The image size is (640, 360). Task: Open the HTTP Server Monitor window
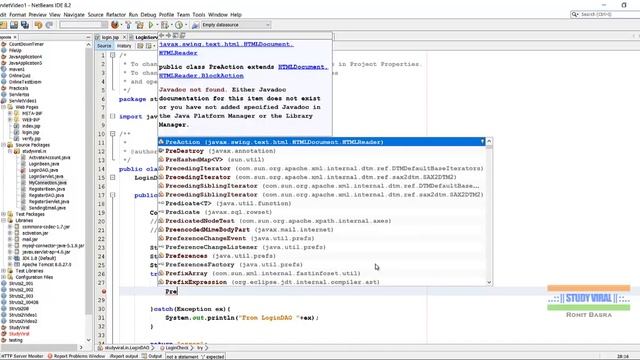[x=22, y=356]
